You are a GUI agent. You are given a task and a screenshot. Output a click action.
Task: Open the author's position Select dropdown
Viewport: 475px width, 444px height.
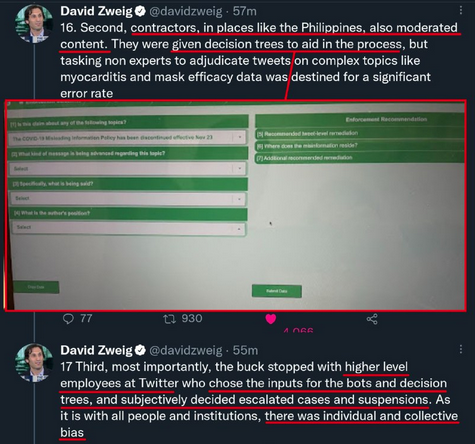point(129,228)
